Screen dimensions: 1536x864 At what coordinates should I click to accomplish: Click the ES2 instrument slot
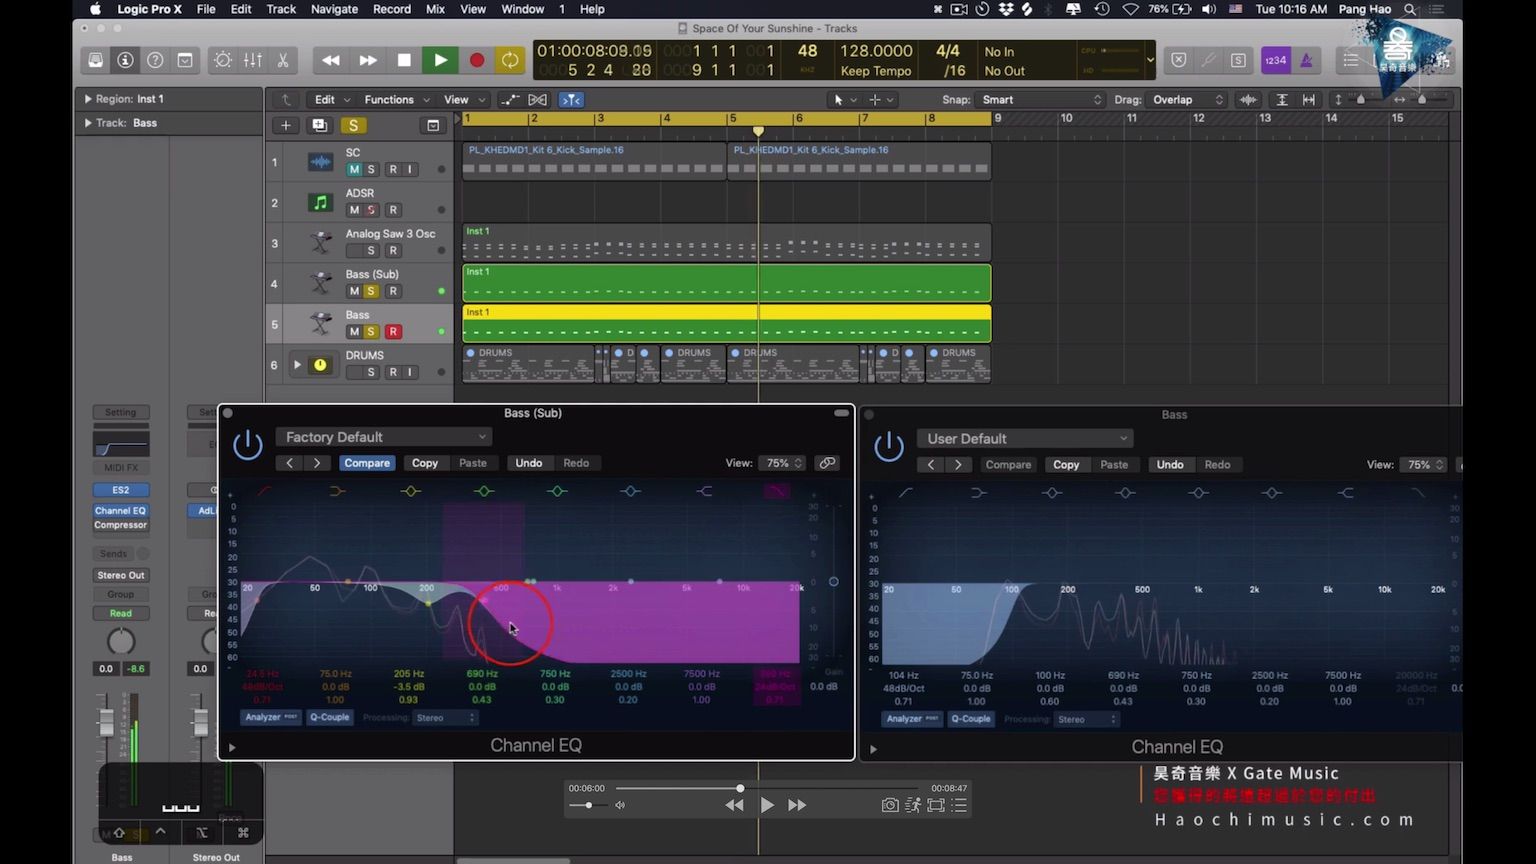[x=121, y=490]
